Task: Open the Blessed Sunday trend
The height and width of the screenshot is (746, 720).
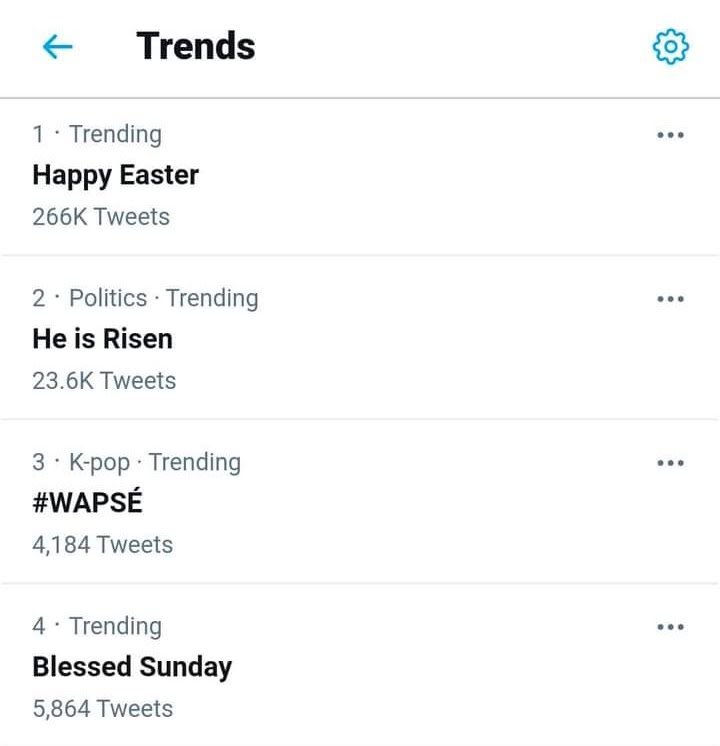Action: 132,667
